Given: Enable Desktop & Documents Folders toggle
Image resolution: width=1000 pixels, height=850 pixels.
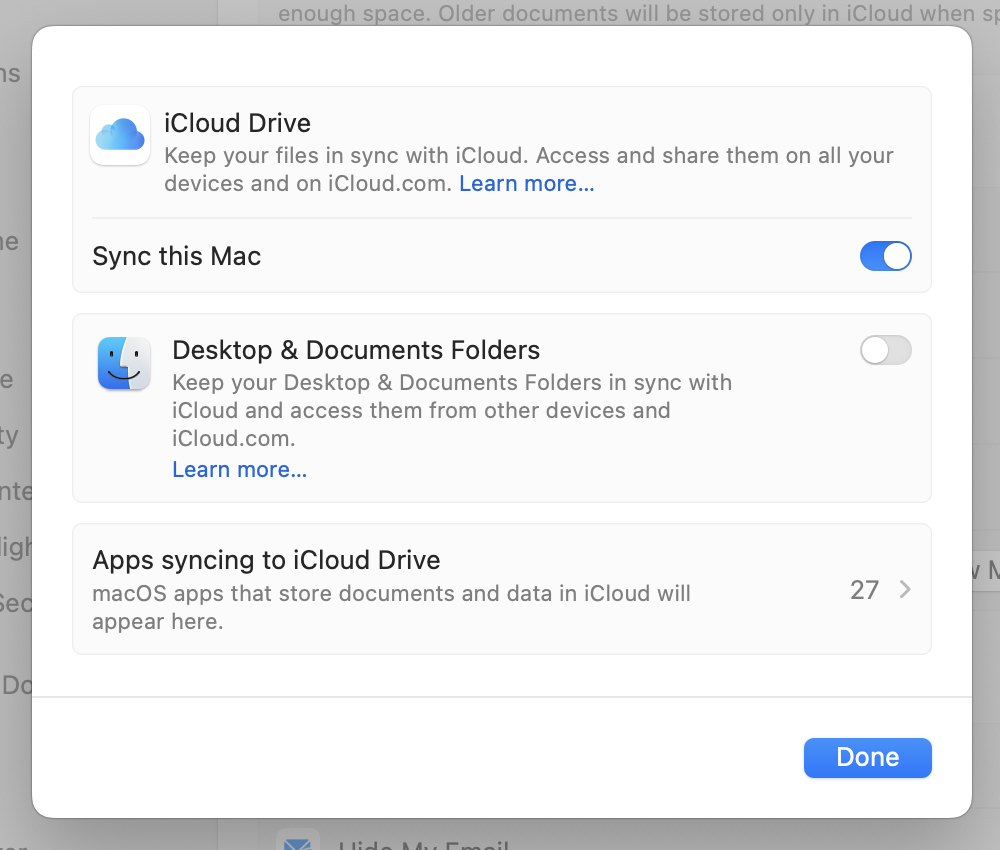Looking at the screenshot, I should click(x=885, y=350).
